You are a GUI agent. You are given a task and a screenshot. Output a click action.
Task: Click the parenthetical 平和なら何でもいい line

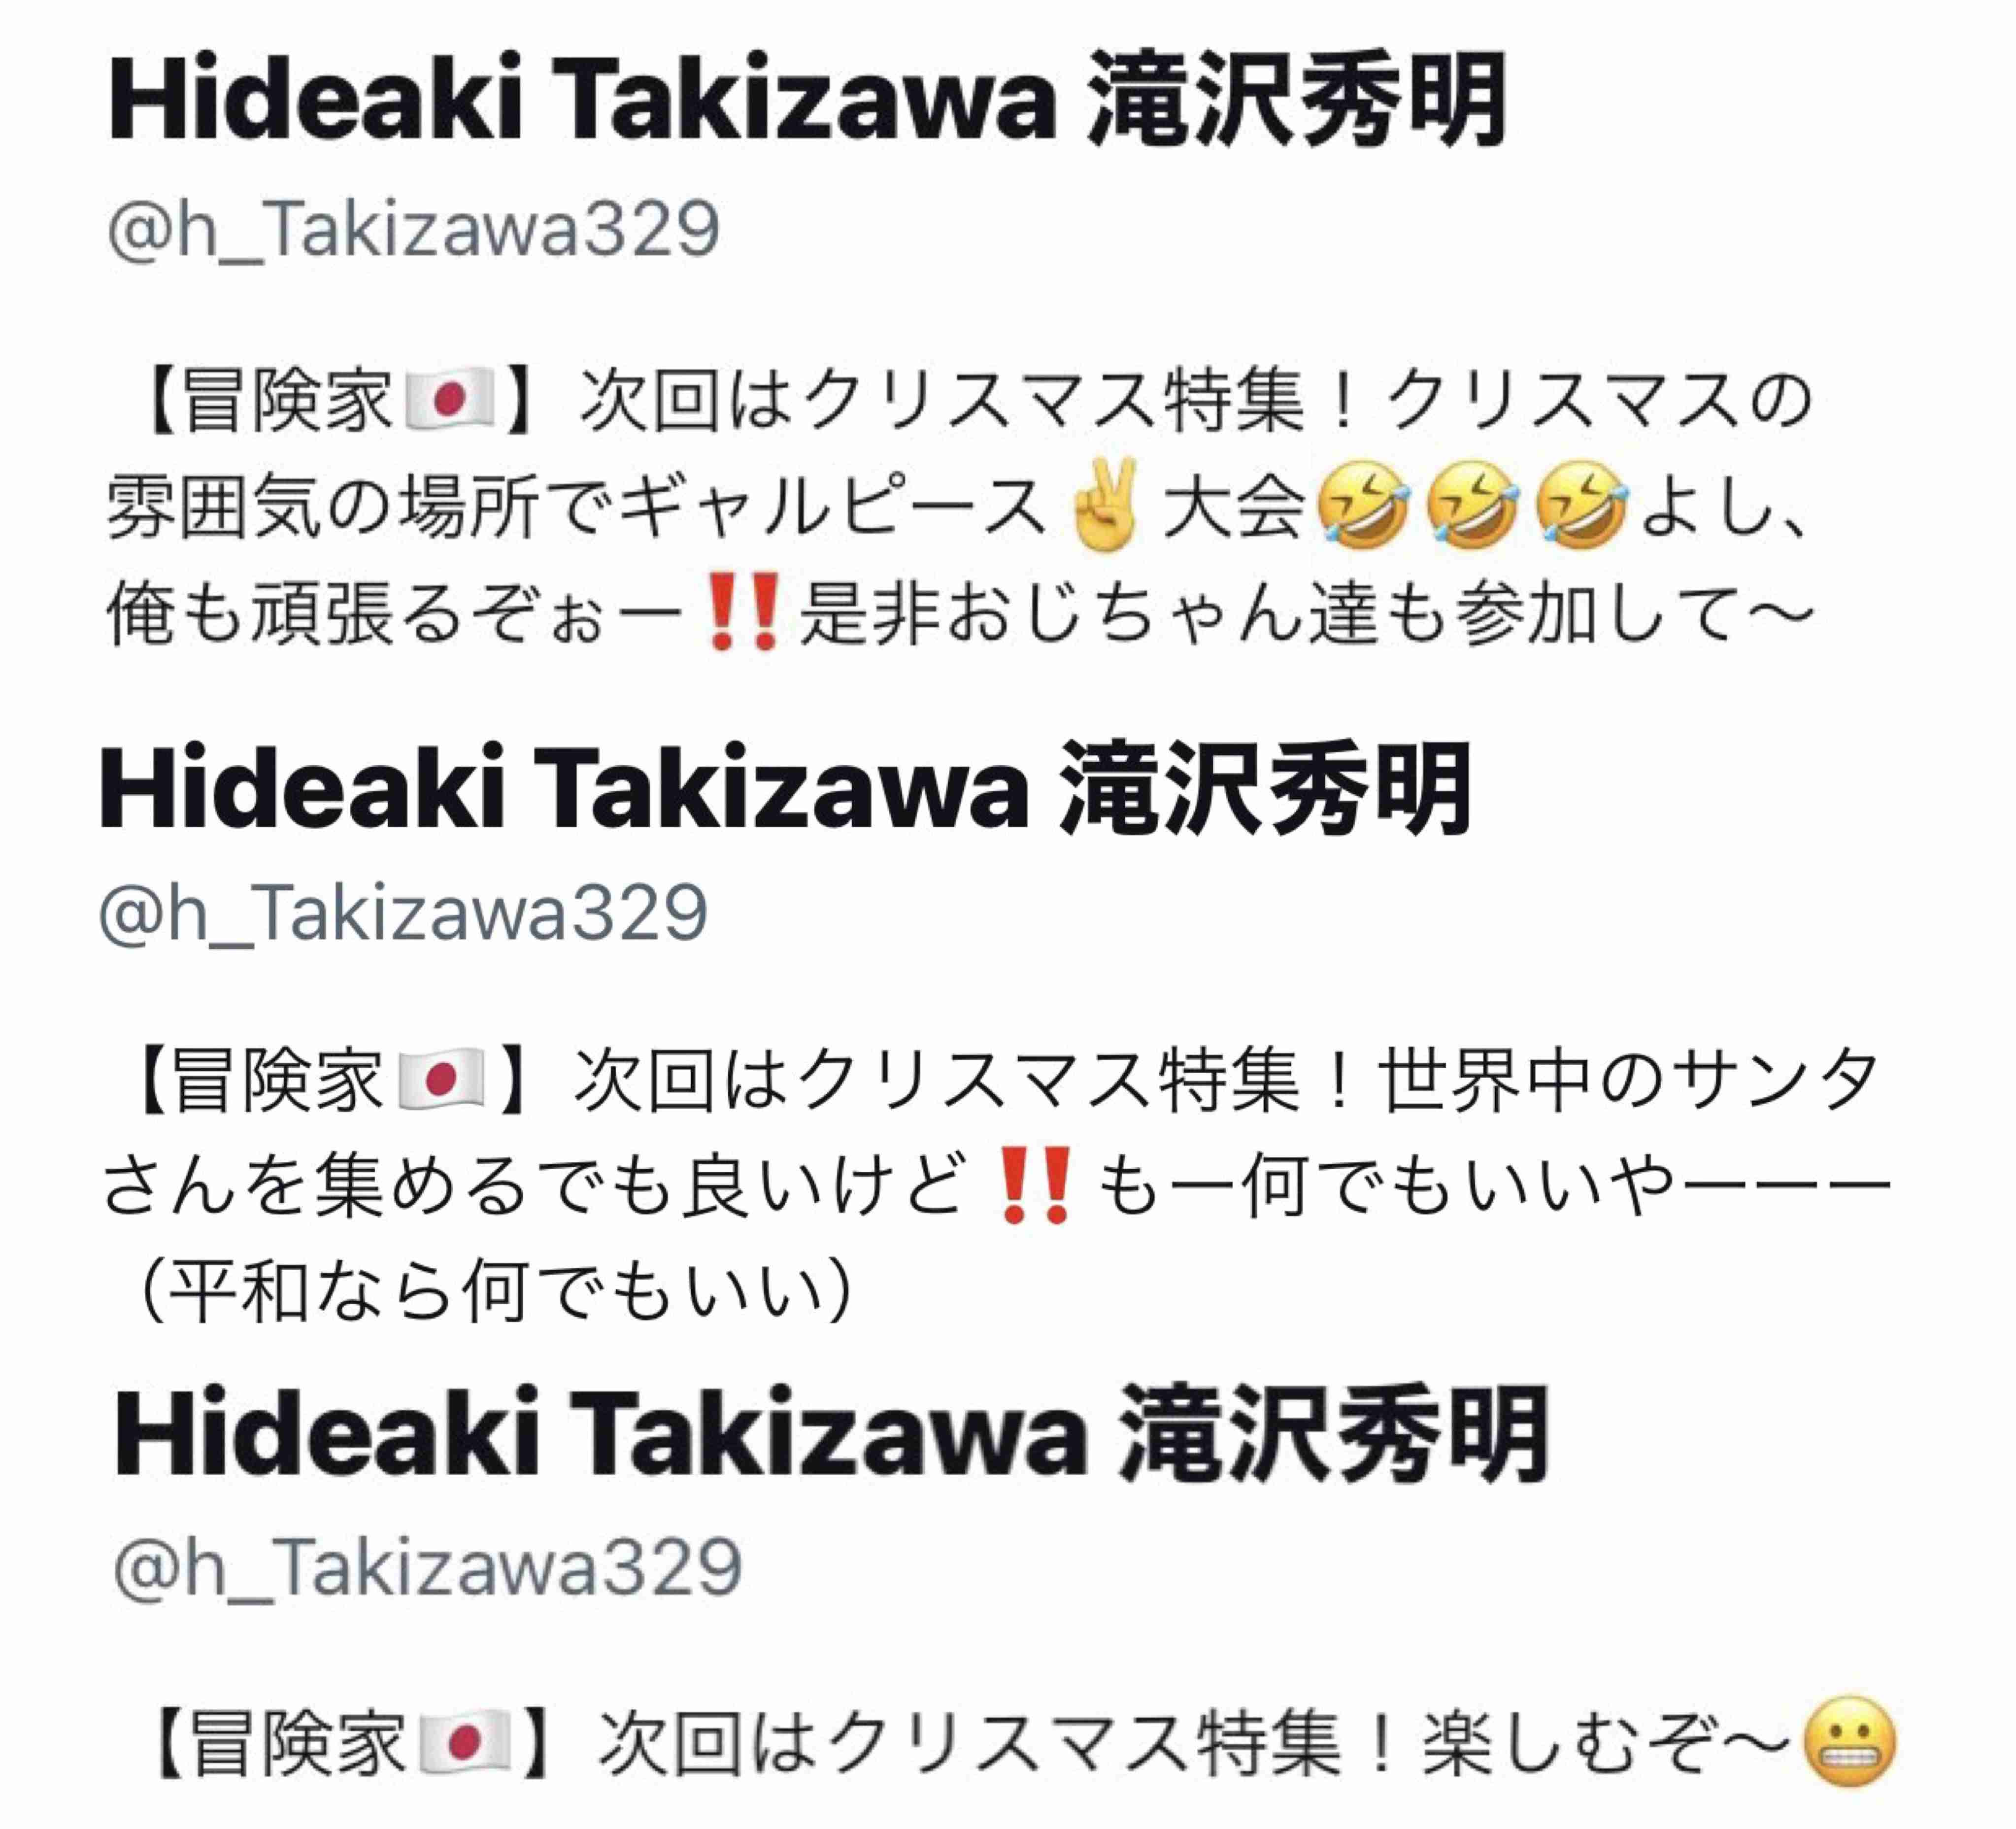[496, 1291]
